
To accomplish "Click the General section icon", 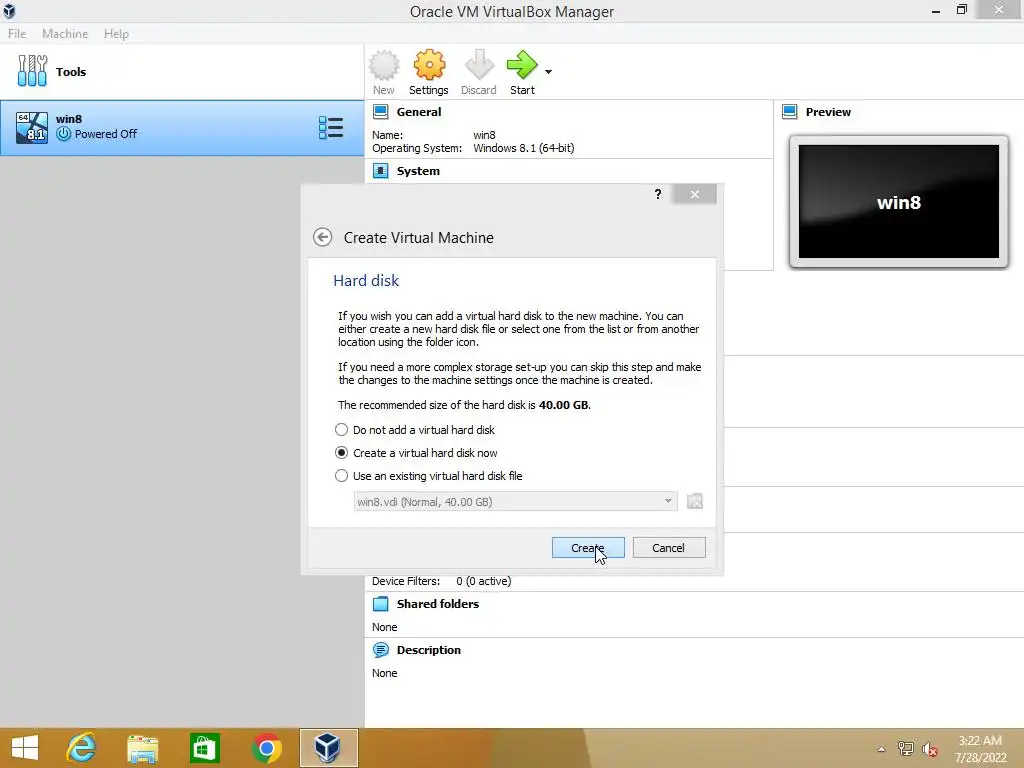I will pyautogui.click(x=380, y=112).
